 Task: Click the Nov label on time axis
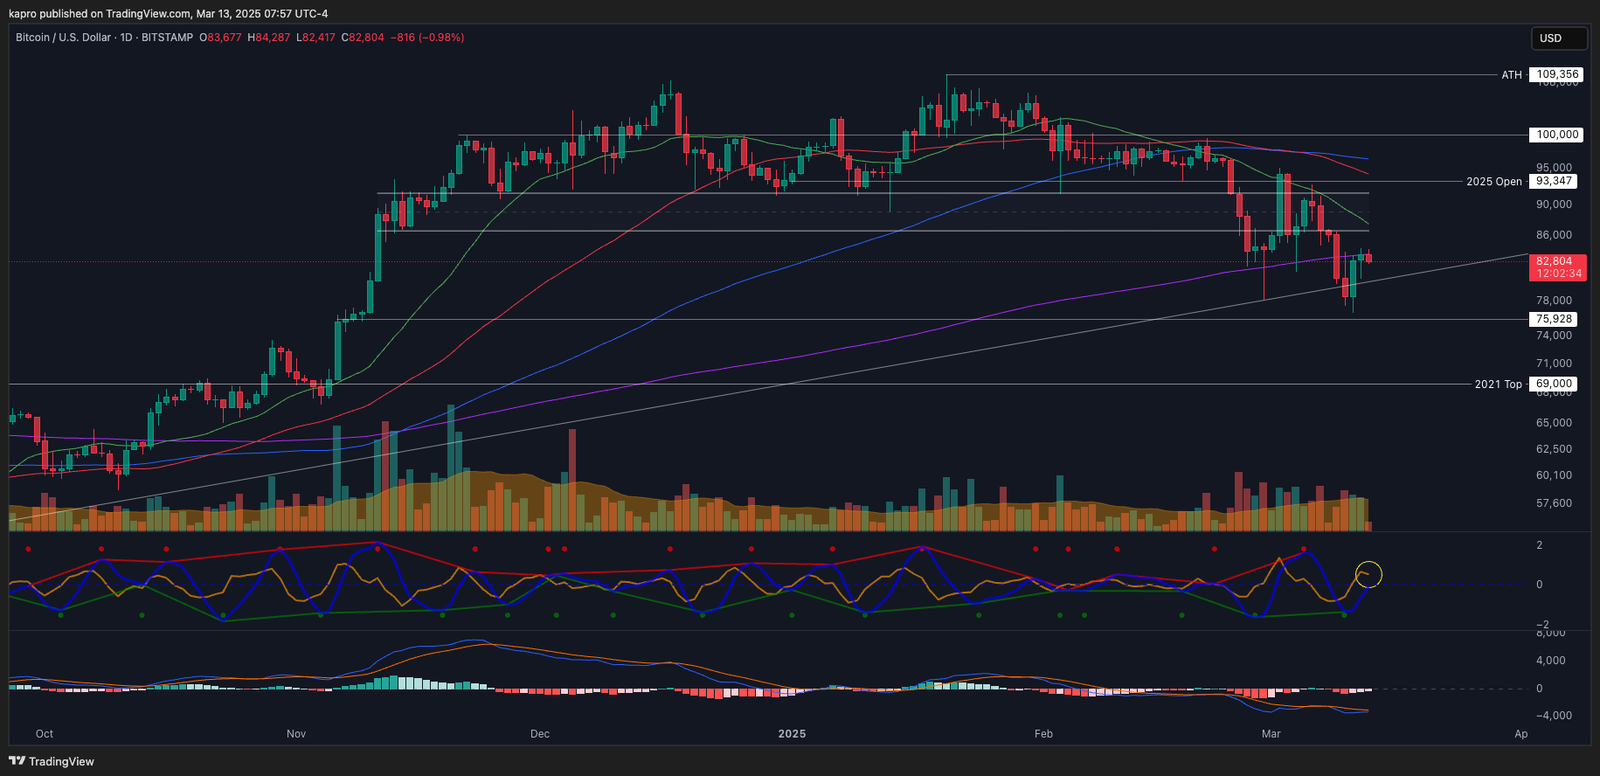click(x=296, y=734)
